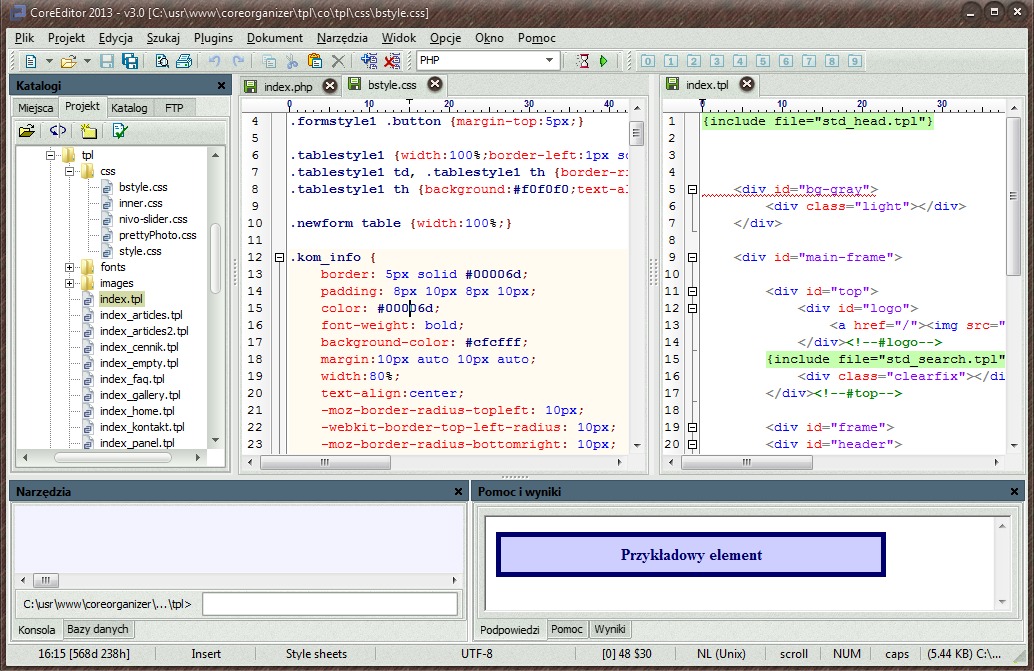The width and height of the screenshot is (1034, 671).
Task: Click the Delete X toolbar icon
Action: 338,61
